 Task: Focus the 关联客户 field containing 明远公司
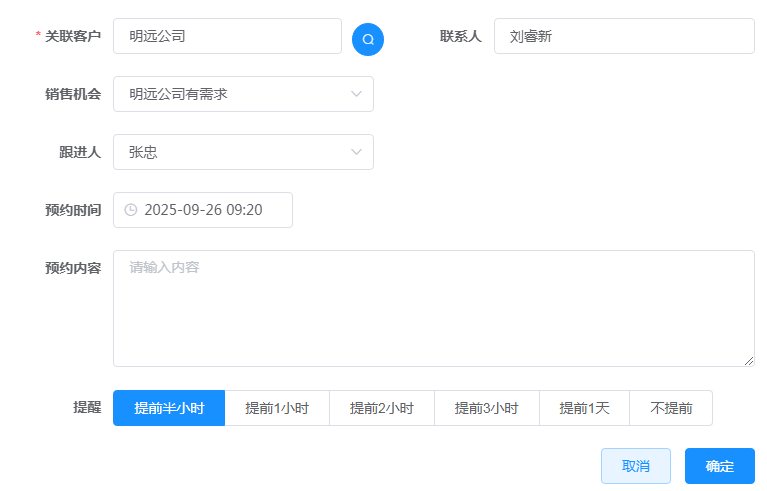click(227, 36)
